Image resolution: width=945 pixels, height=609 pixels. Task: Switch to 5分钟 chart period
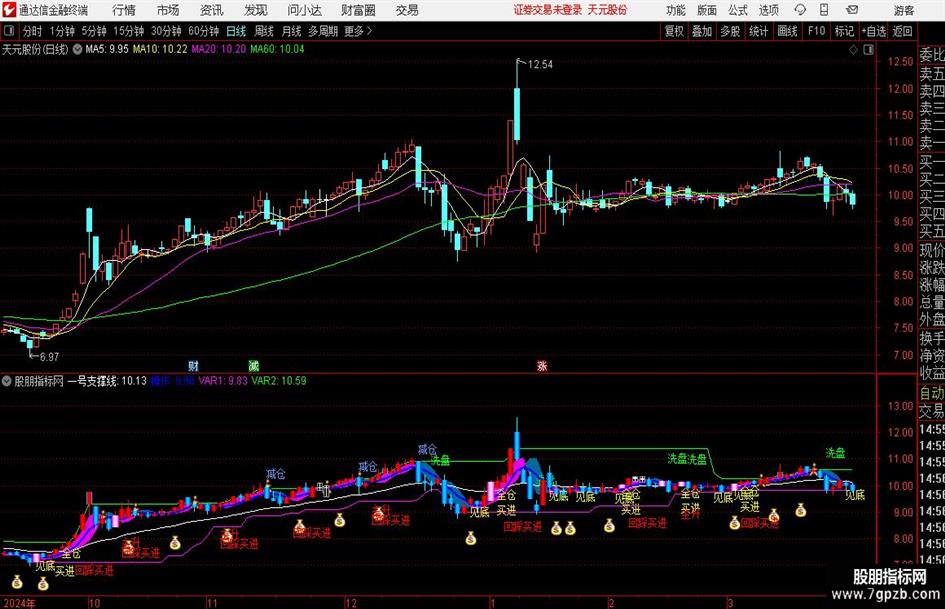tap(94, 31)
